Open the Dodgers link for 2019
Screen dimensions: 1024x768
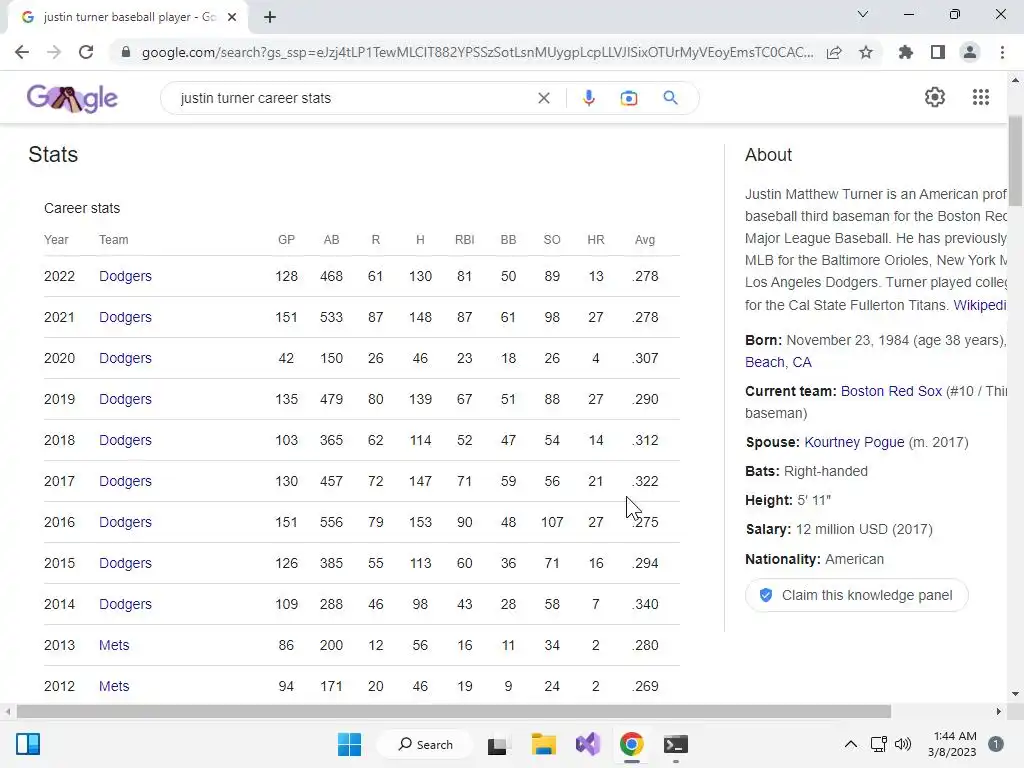(125, 399)
